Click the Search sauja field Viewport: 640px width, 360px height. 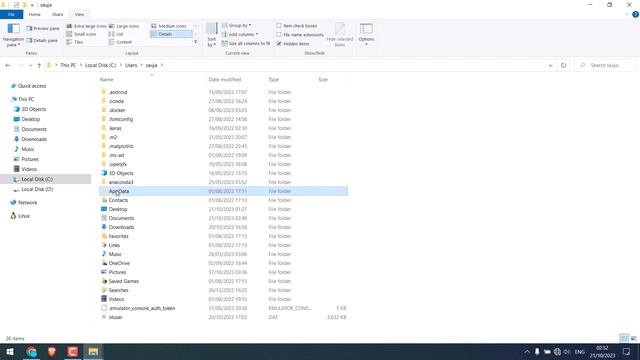(605, 65)
